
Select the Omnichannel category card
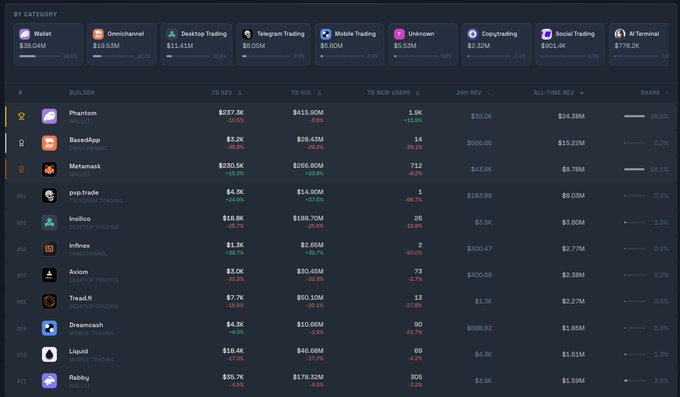click(122, 44)
